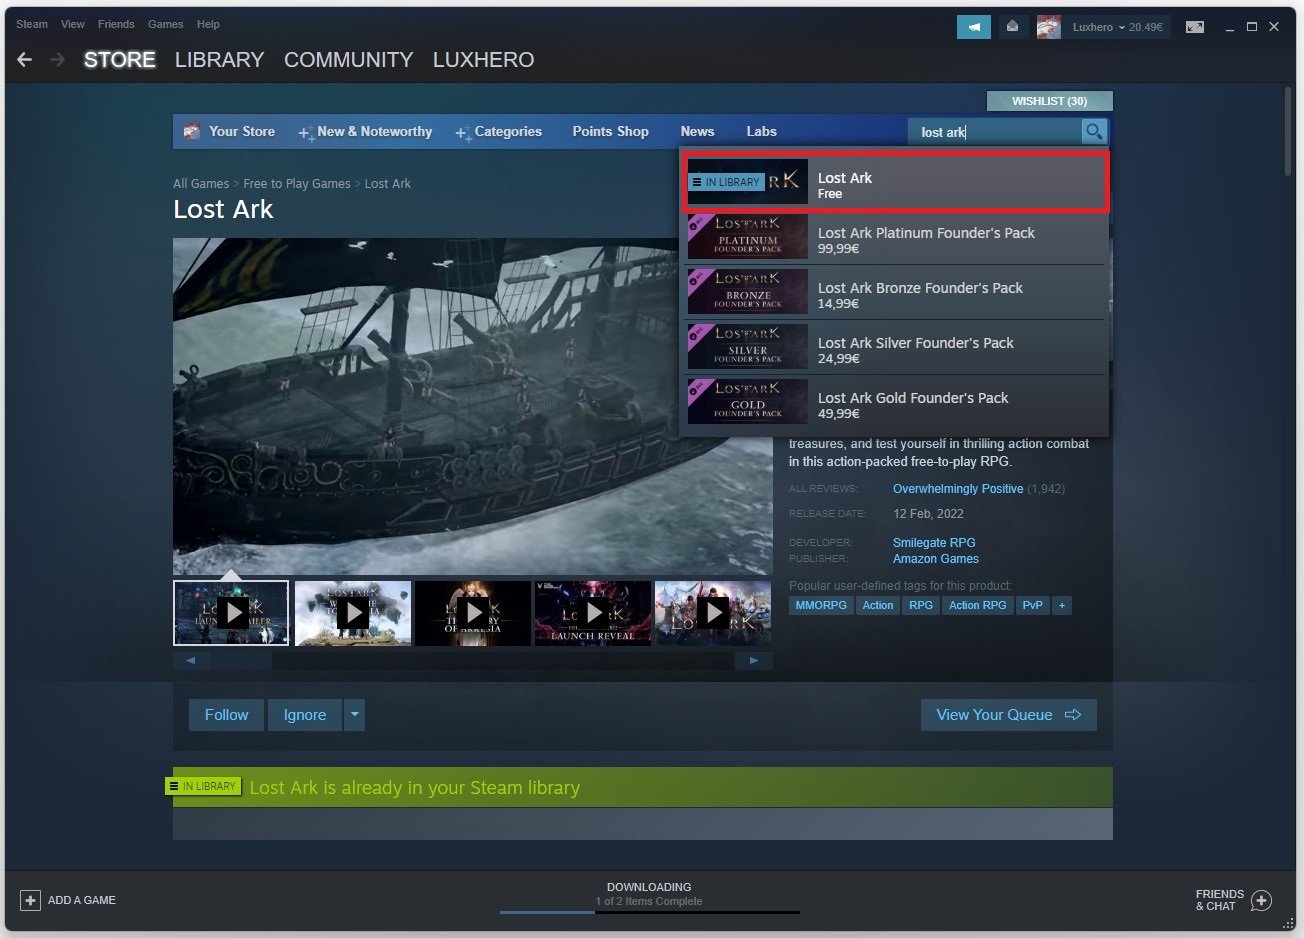Select Lost Ark Free search result
Viewport: 1304px width, 938px height.
point(894,182)
